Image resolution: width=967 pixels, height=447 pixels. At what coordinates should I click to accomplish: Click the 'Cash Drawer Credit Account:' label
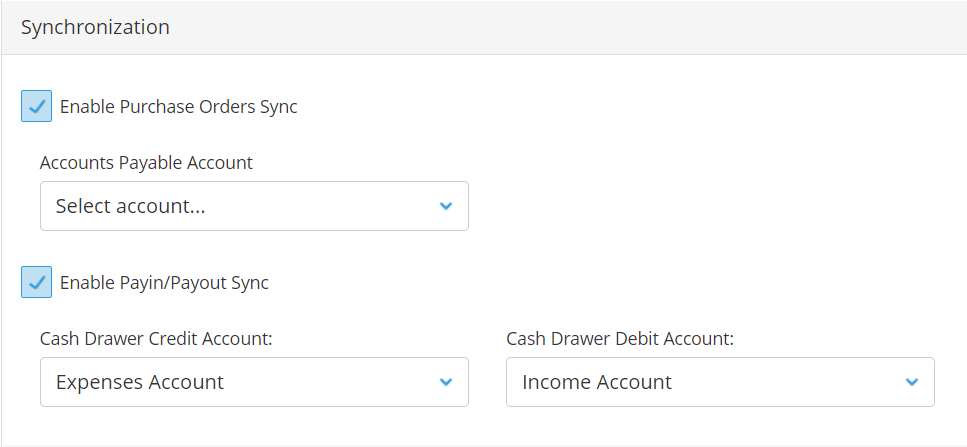click(x=156, y=338)
